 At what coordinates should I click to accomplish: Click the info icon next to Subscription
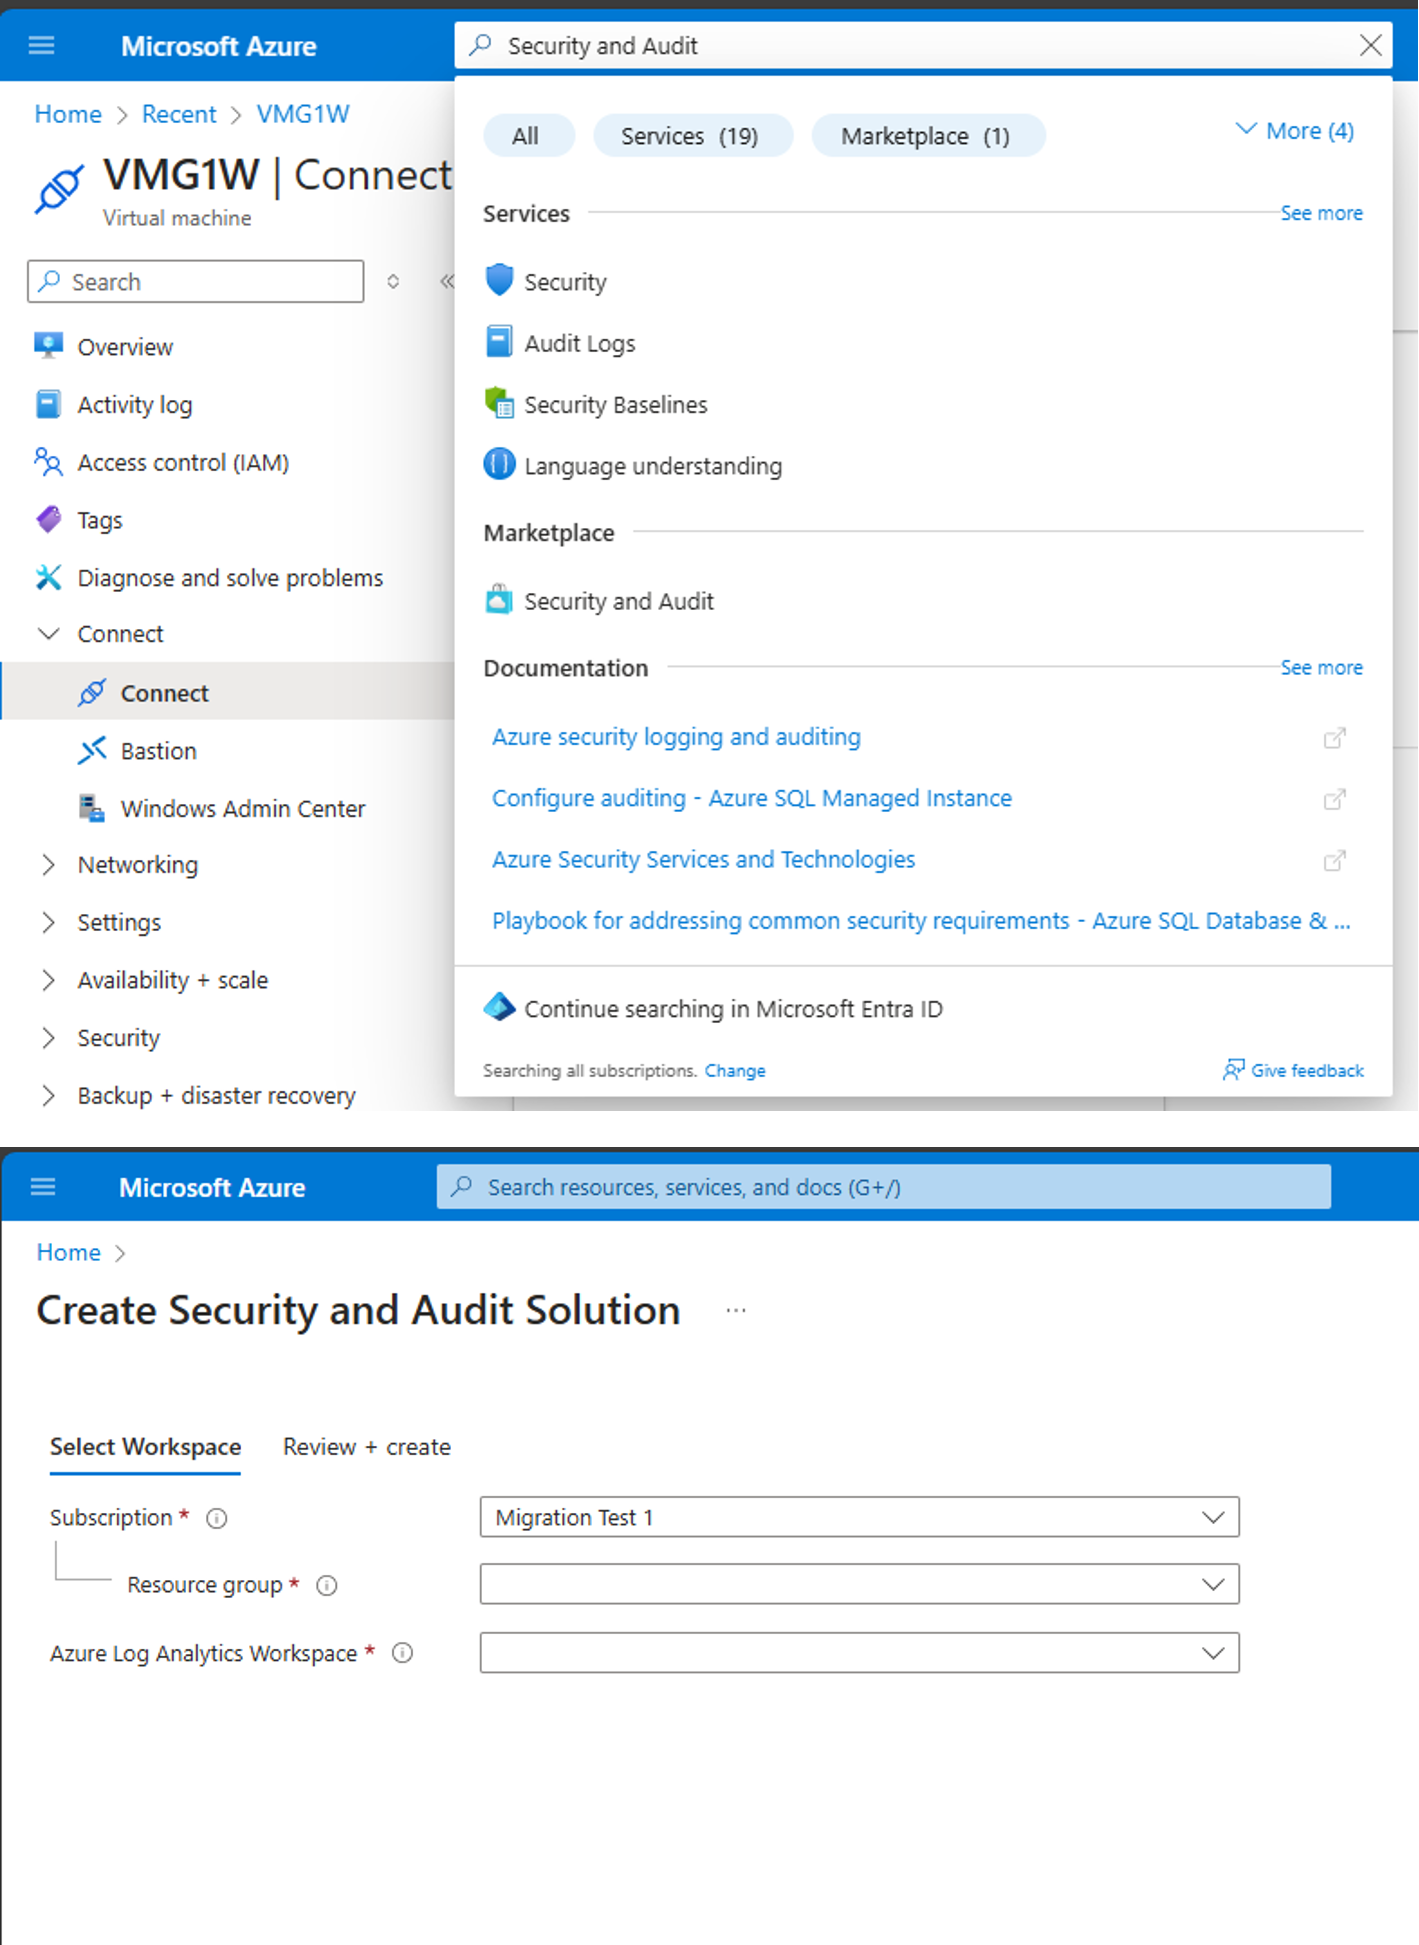pyautogui.click(x=216, y=1518)
